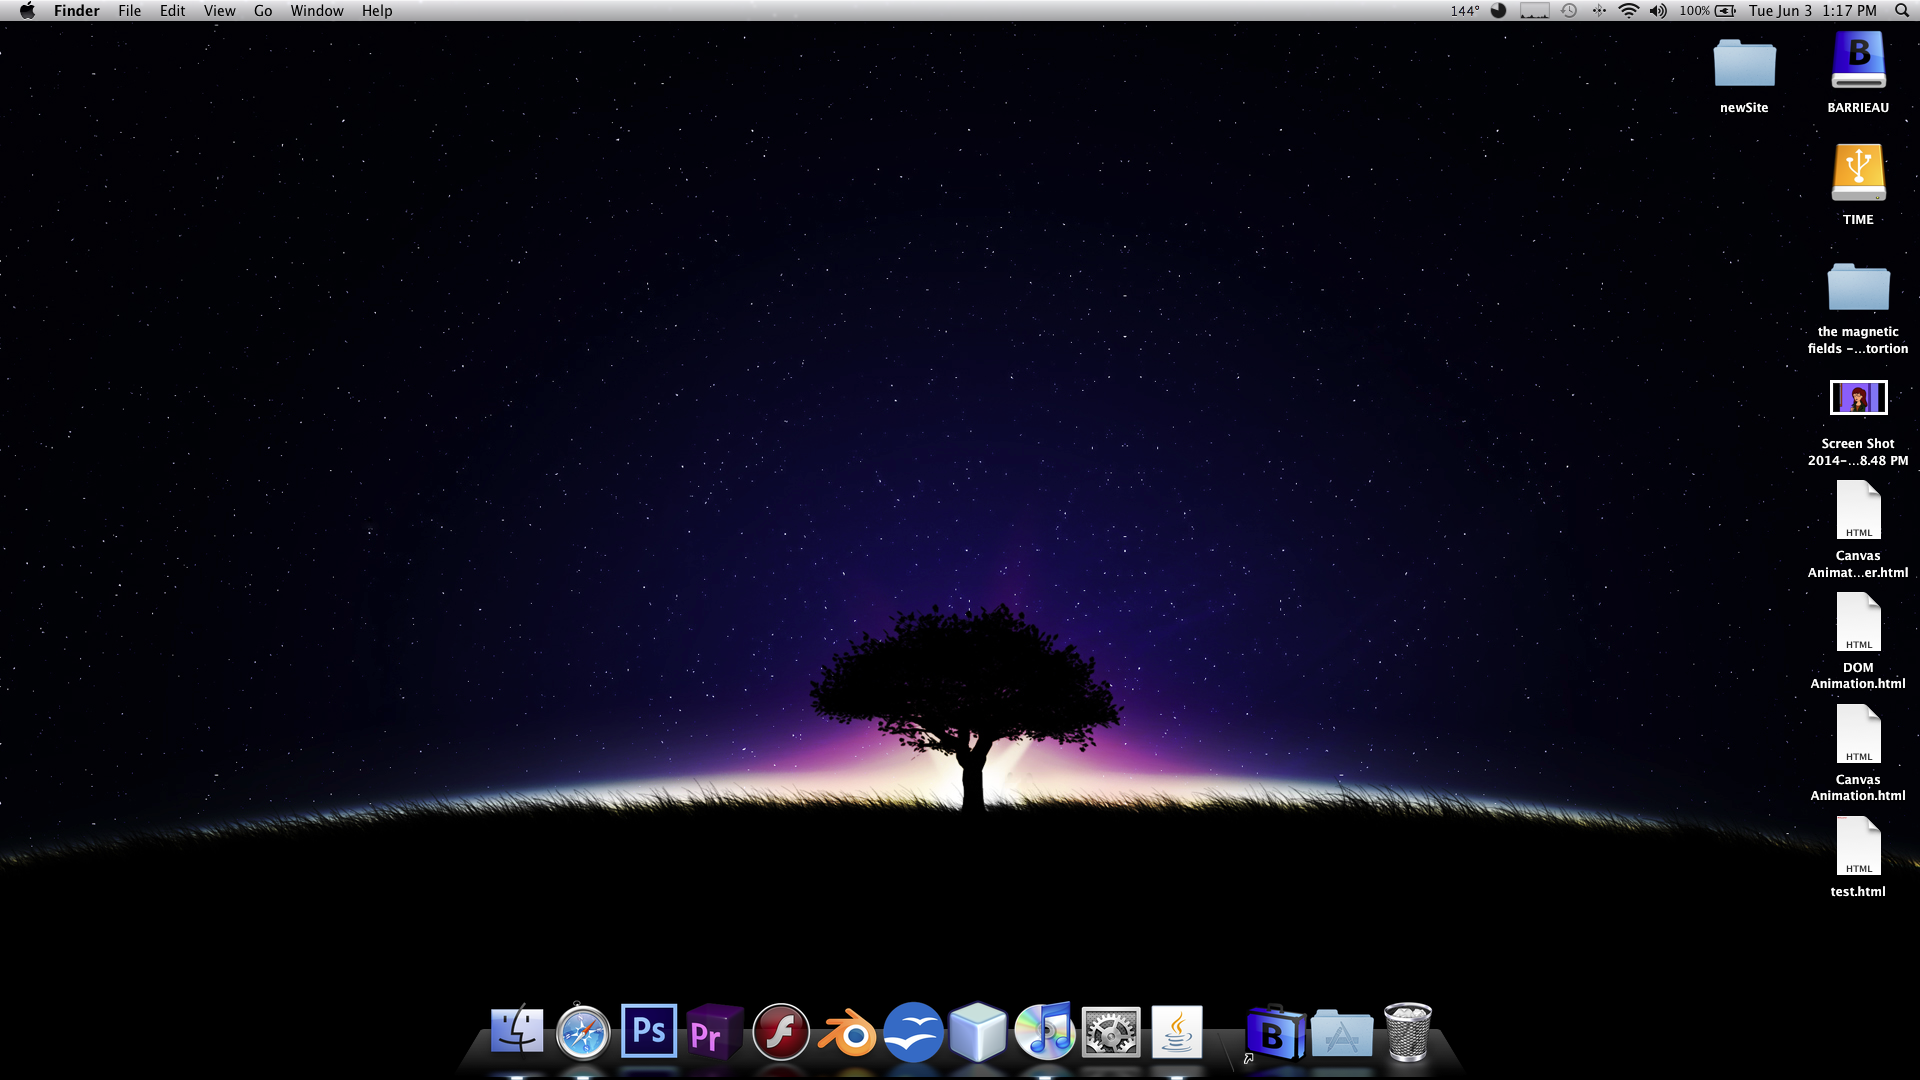Open the Go menu
Viewport: 1920px width, 1080px height.
263,11
